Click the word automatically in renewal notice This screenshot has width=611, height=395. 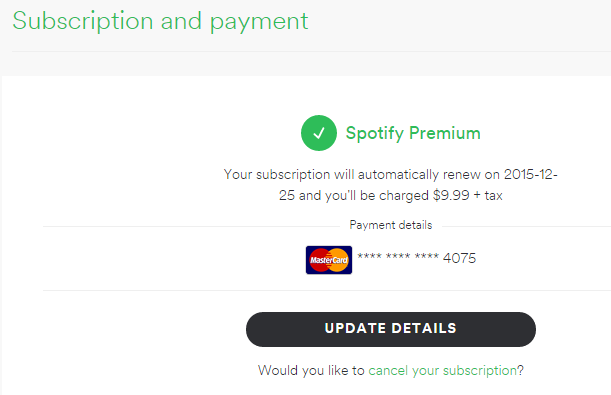pyautogui.click(x=398, y=175)
